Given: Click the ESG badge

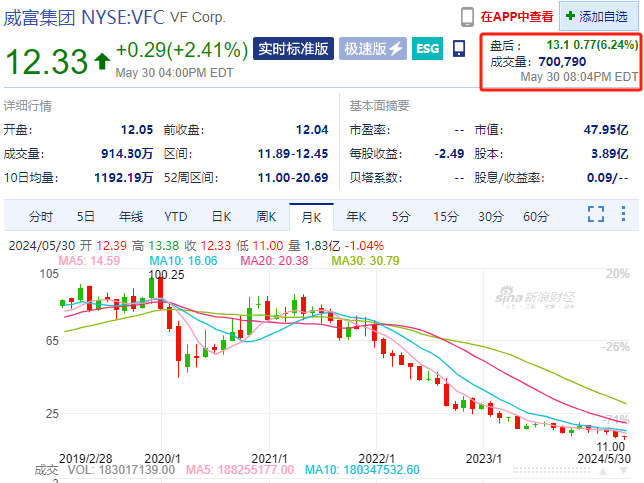Looking at the screenshot, I should coord(427,48).
